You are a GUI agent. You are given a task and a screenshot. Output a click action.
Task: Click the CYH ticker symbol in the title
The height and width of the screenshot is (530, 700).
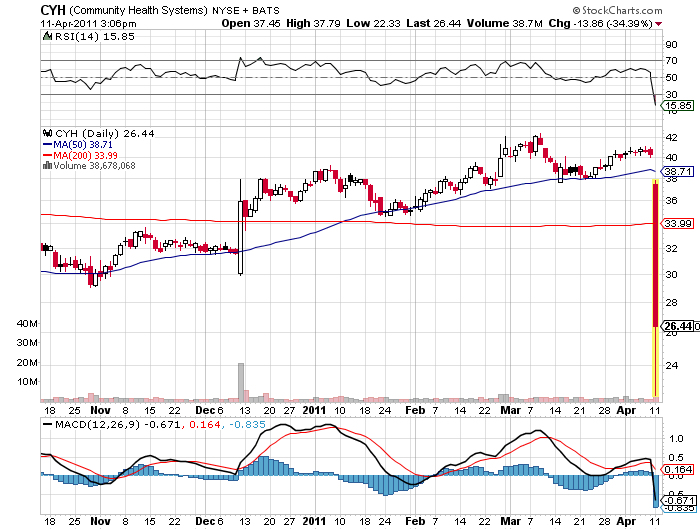[x=53, y=10]
